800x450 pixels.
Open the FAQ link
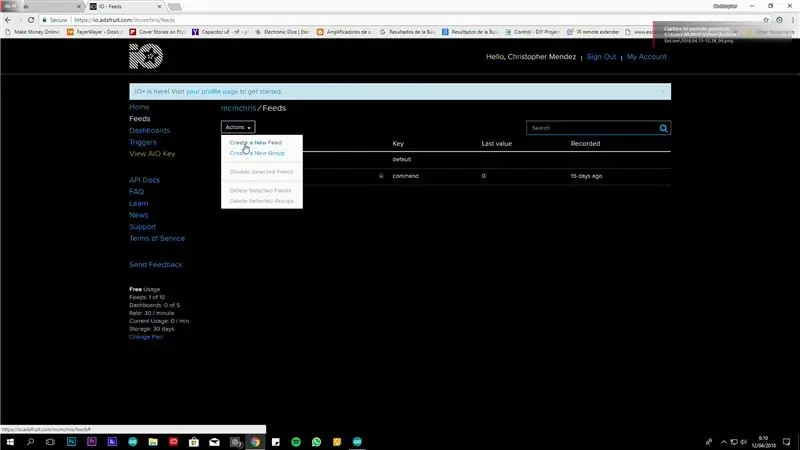pyautogui.click(x=137, y=192)
